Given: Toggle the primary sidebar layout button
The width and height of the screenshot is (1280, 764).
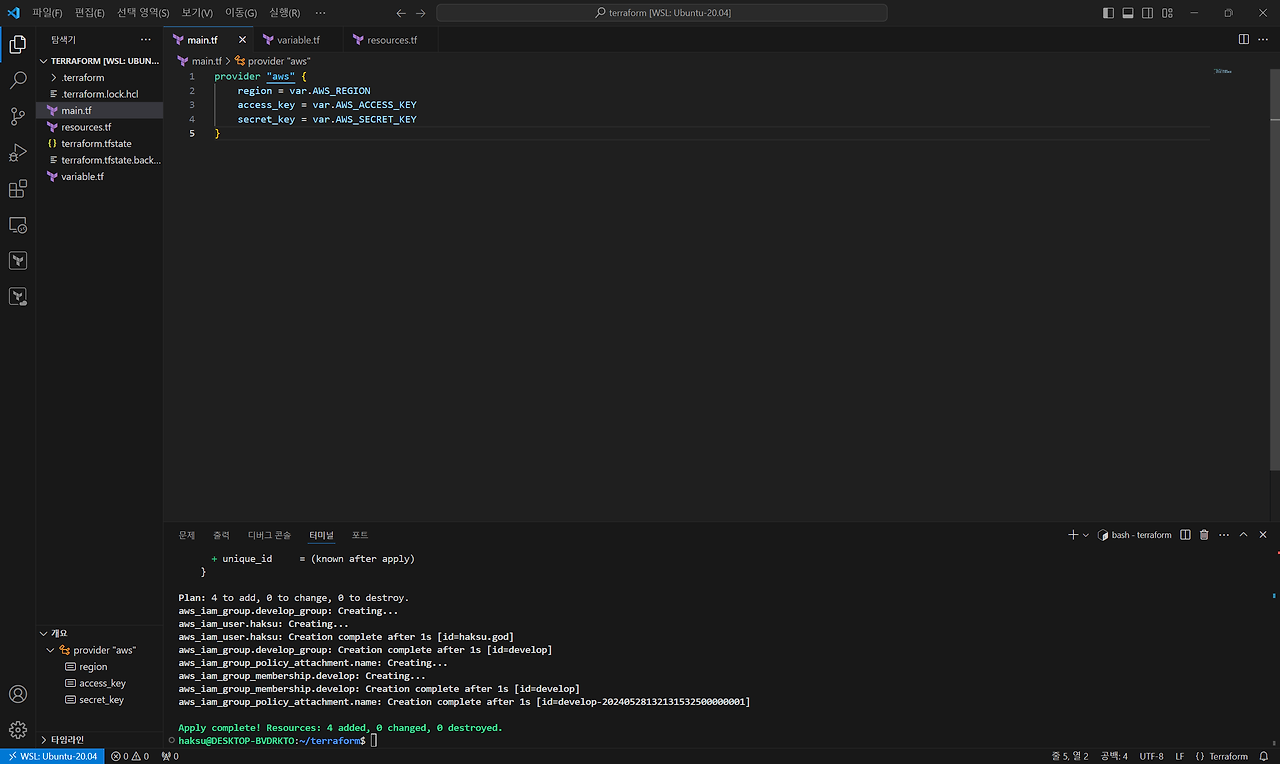Looking at the screenshot, I should (x=1108, y=13).
